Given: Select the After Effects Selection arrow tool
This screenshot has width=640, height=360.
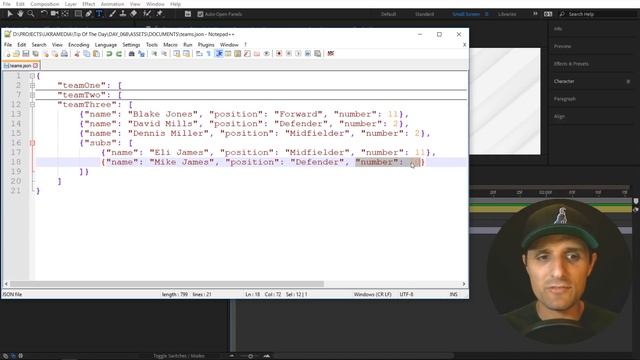Looking at the screenshot, I should (x=10, y=14).
